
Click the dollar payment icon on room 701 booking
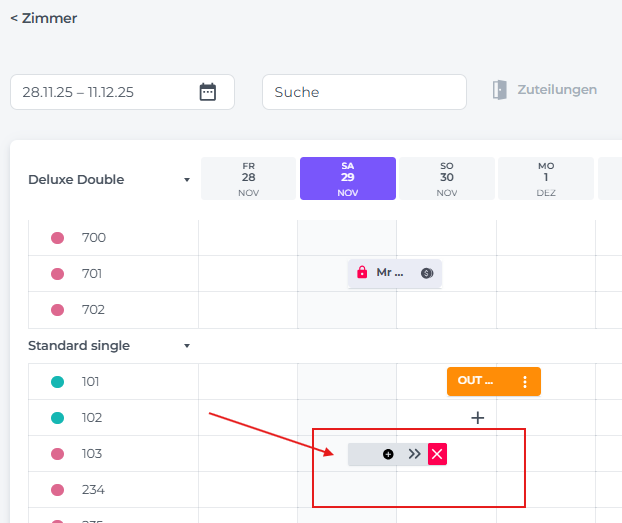427,273
